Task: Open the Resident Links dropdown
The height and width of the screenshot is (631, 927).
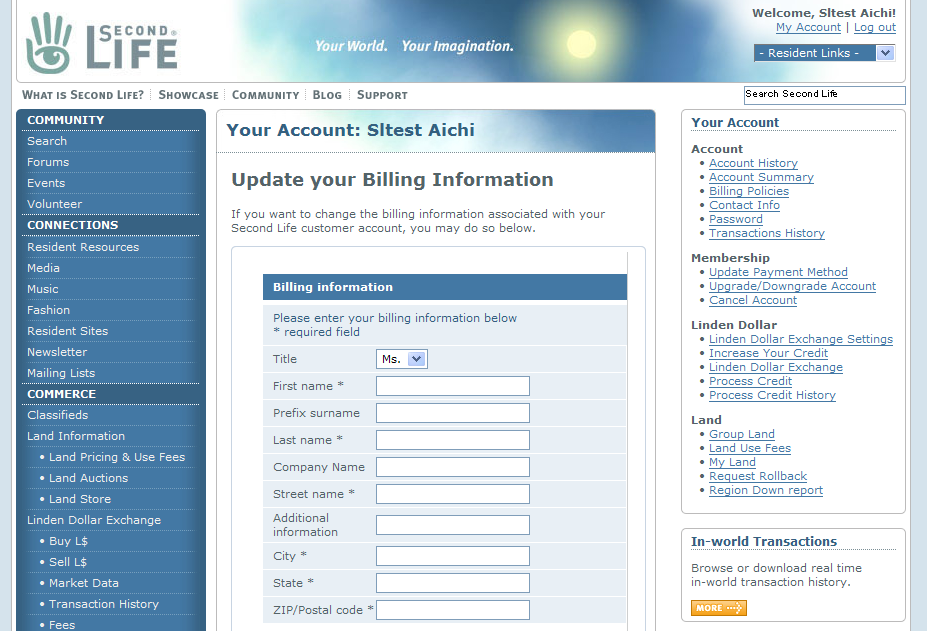Action: click(x=824, y=53)
